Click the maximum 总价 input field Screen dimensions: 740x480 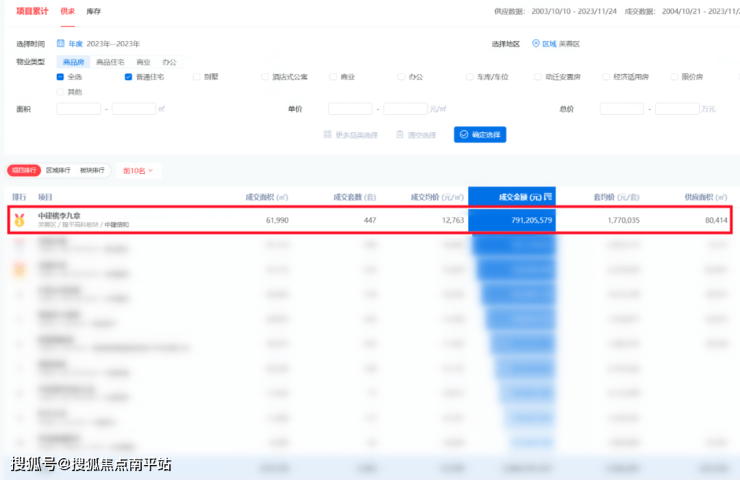677,109
